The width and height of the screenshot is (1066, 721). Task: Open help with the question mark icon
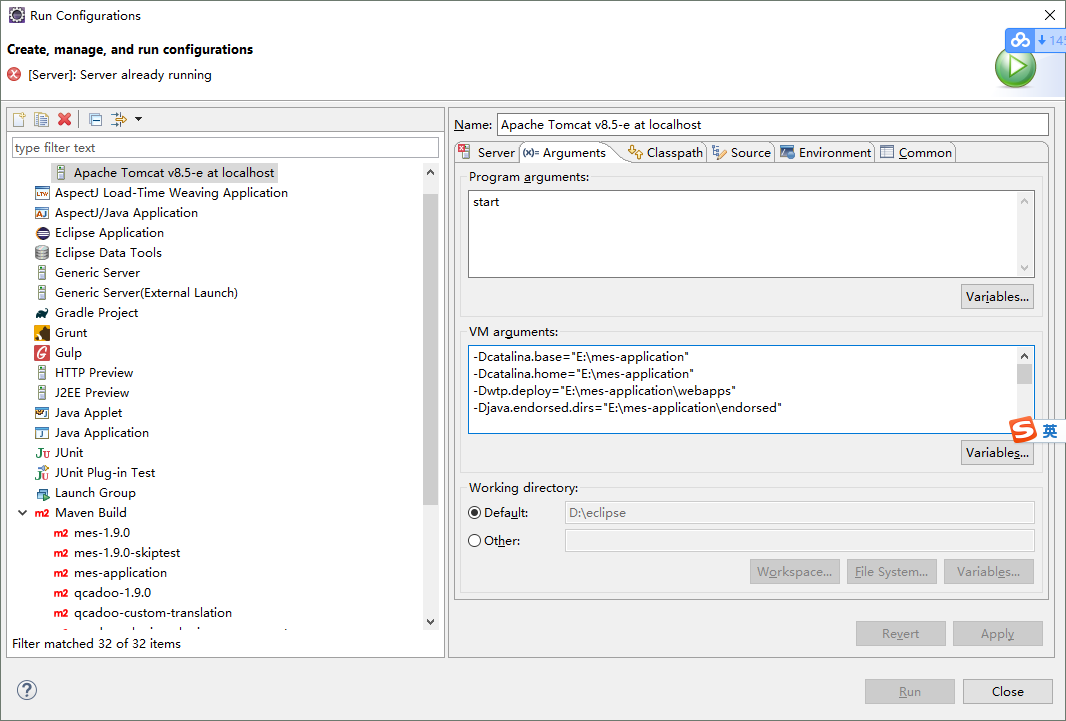tap(27, 690)
